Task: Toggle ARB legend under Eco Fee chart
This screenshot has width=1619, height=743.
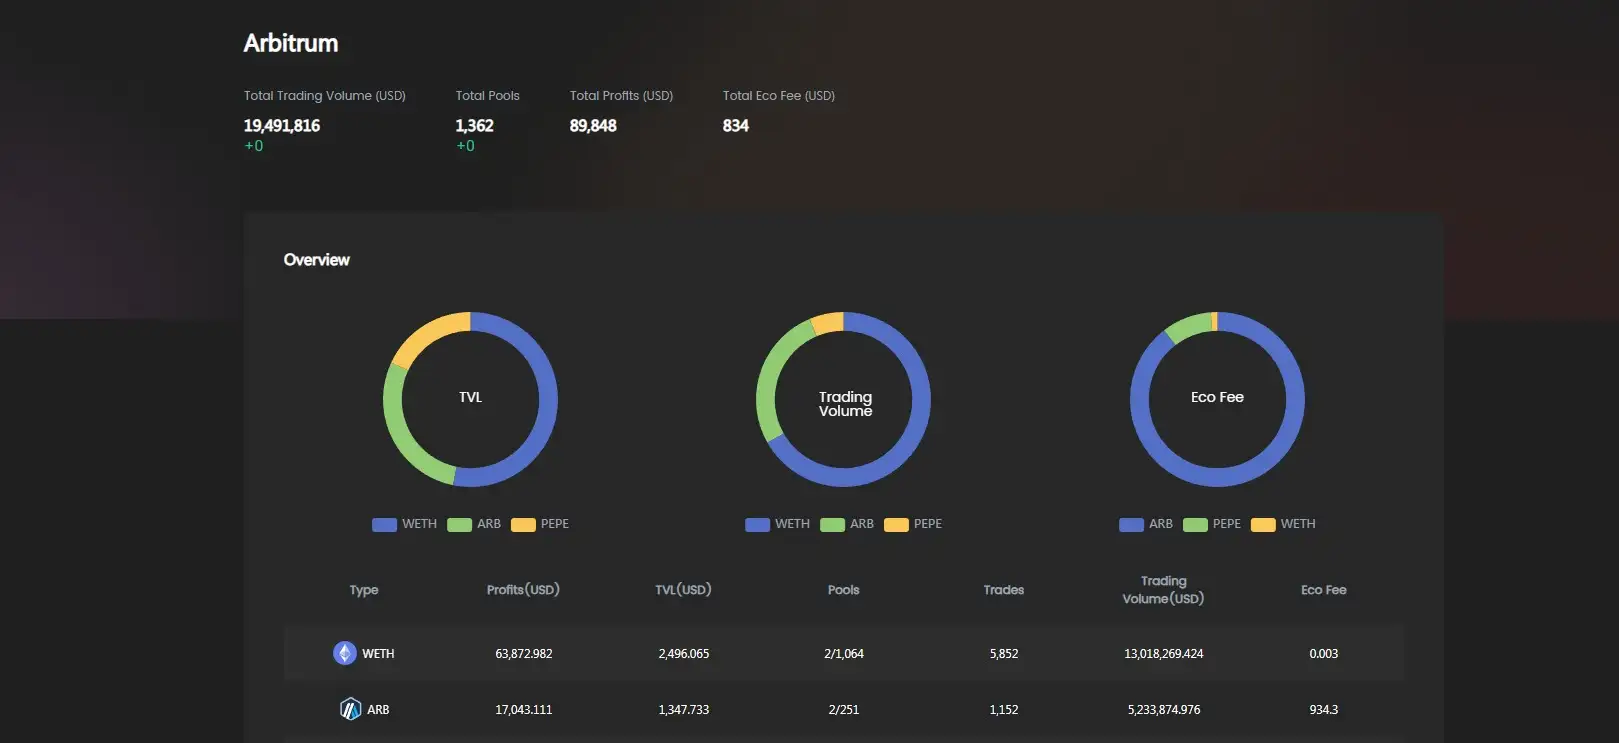Action: 1131,525
